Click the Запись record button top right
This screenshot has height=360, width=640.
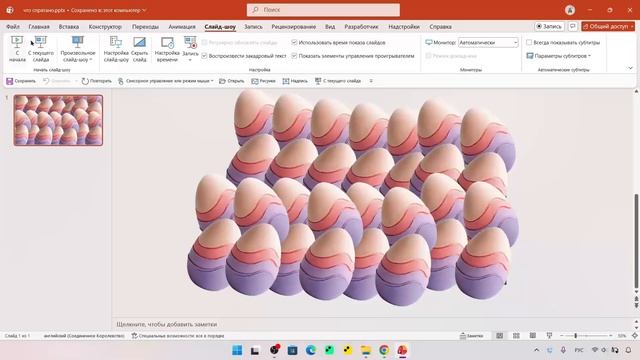(x=549, y=26)
